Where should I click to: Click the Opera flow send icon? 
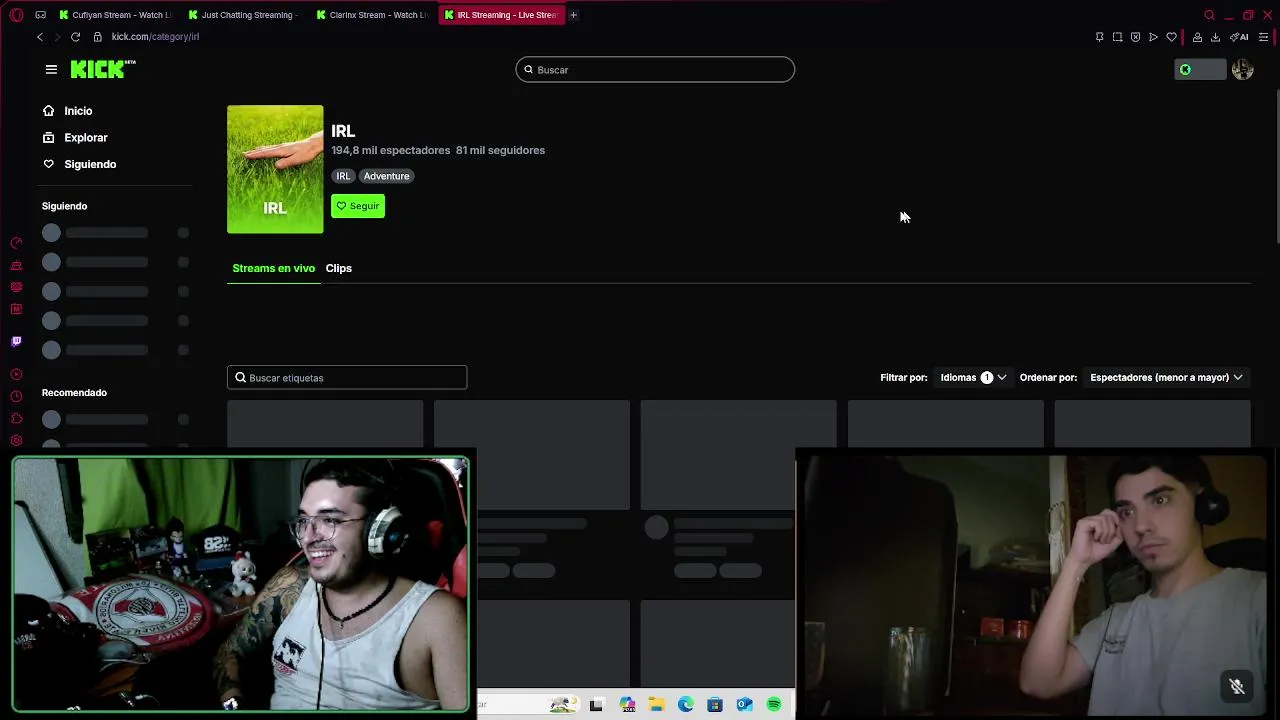(1153, 37)
